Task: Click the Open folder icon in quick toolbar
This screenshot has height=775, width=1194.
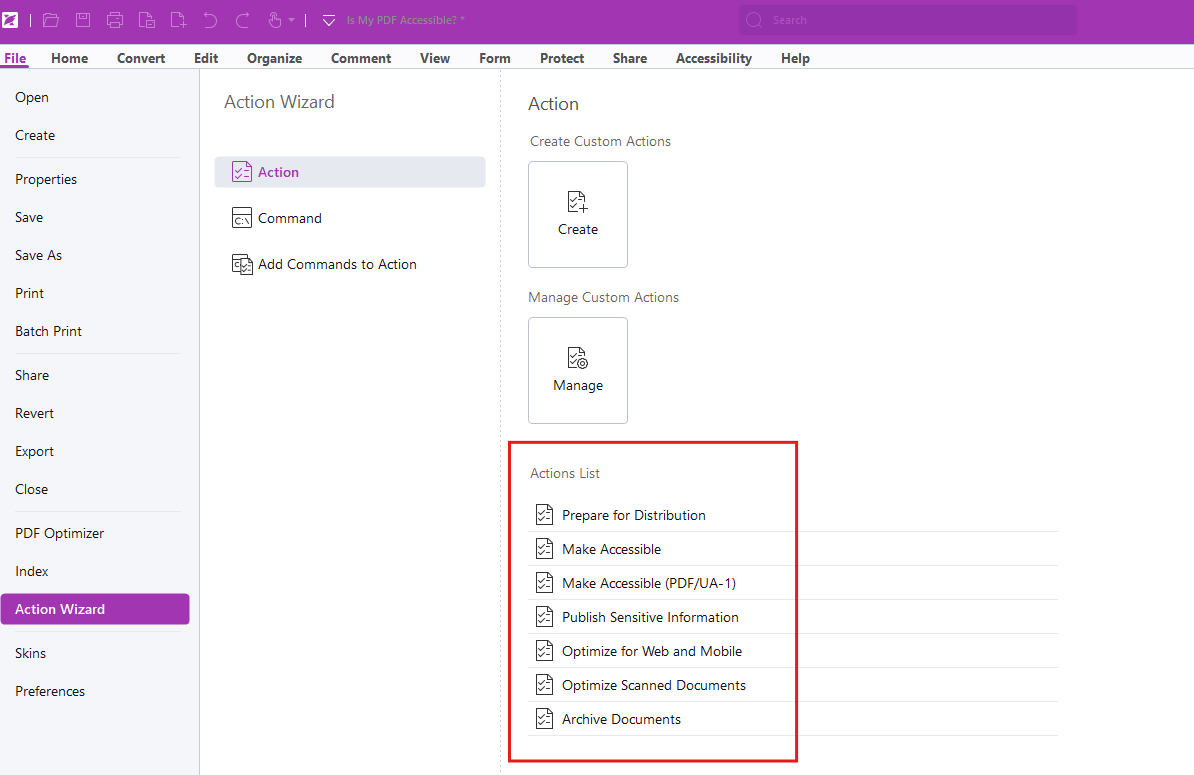Action: click(x=51, y=20)
